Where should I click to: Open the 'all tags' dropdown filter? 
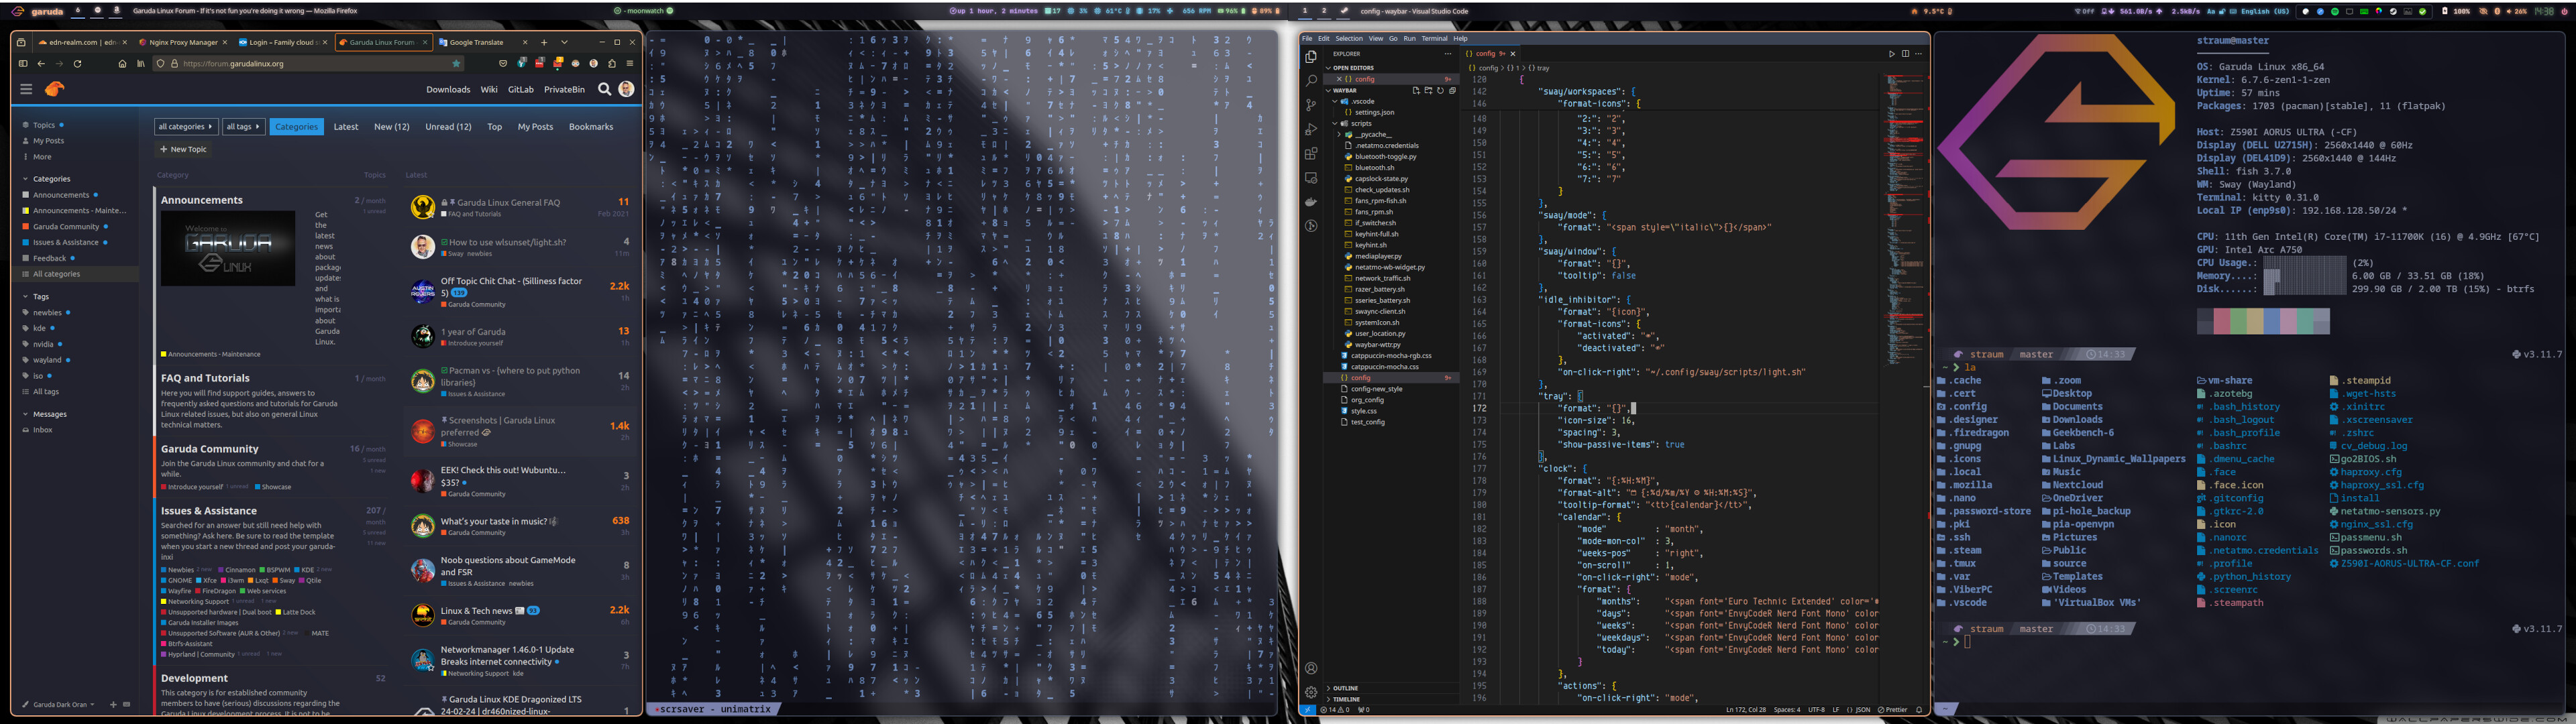click(x=243, y=127)
